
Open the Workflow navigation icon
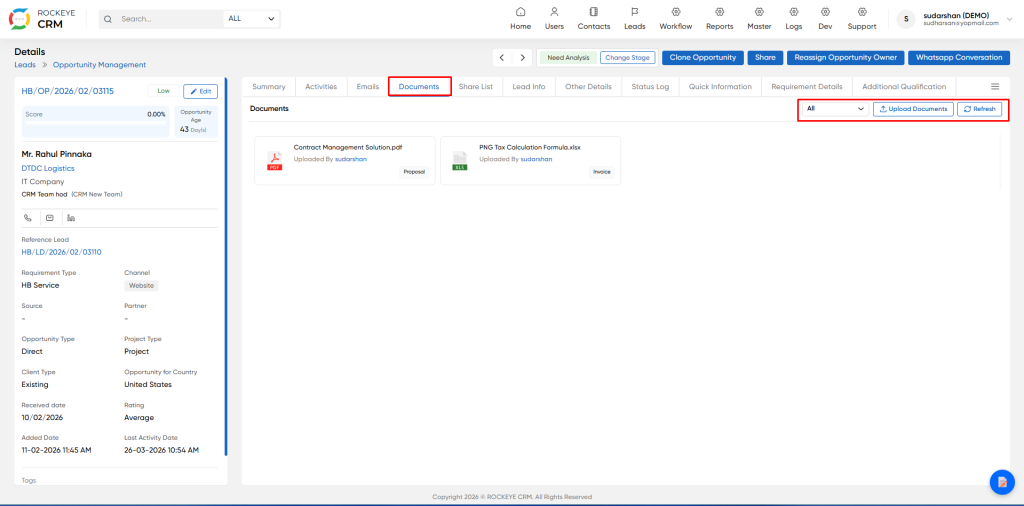pos(675,12)
